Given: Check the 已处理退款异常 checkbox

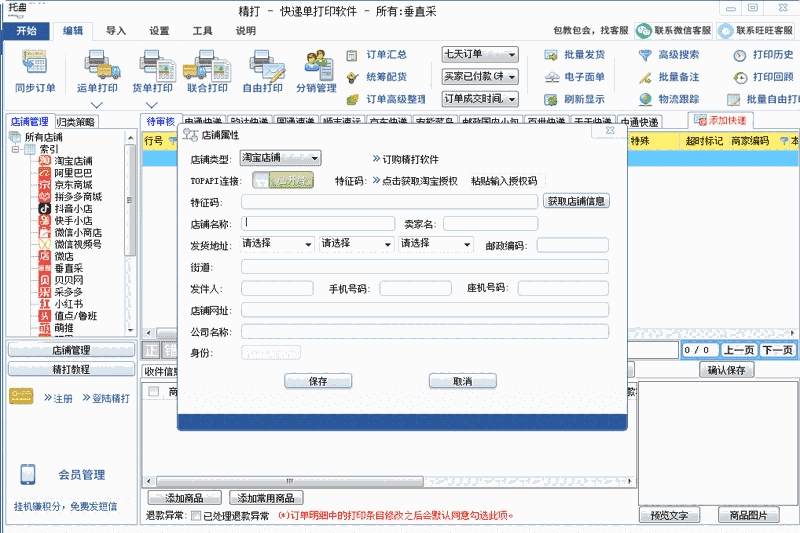Looking at the screenshot, I should point(196,516).
